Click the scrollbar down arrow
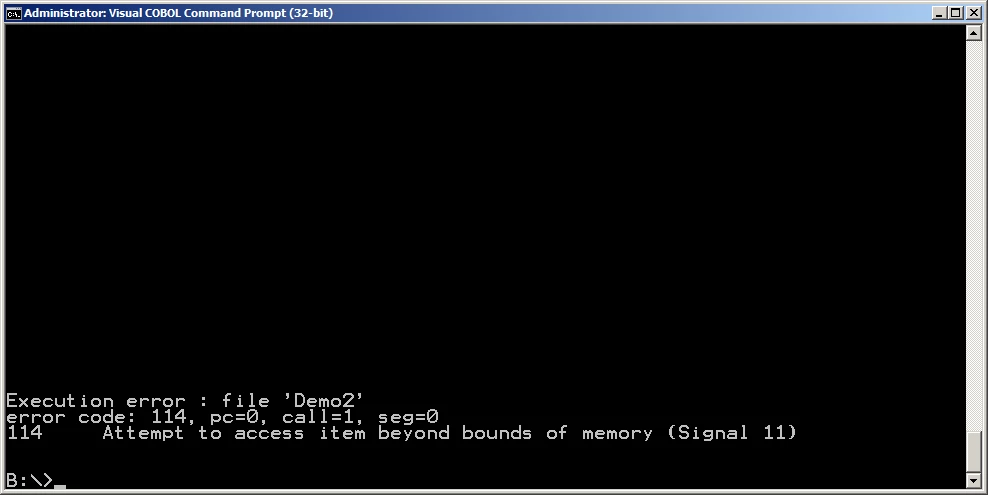This screenshot has width=988, height=495. pos(974,481)
